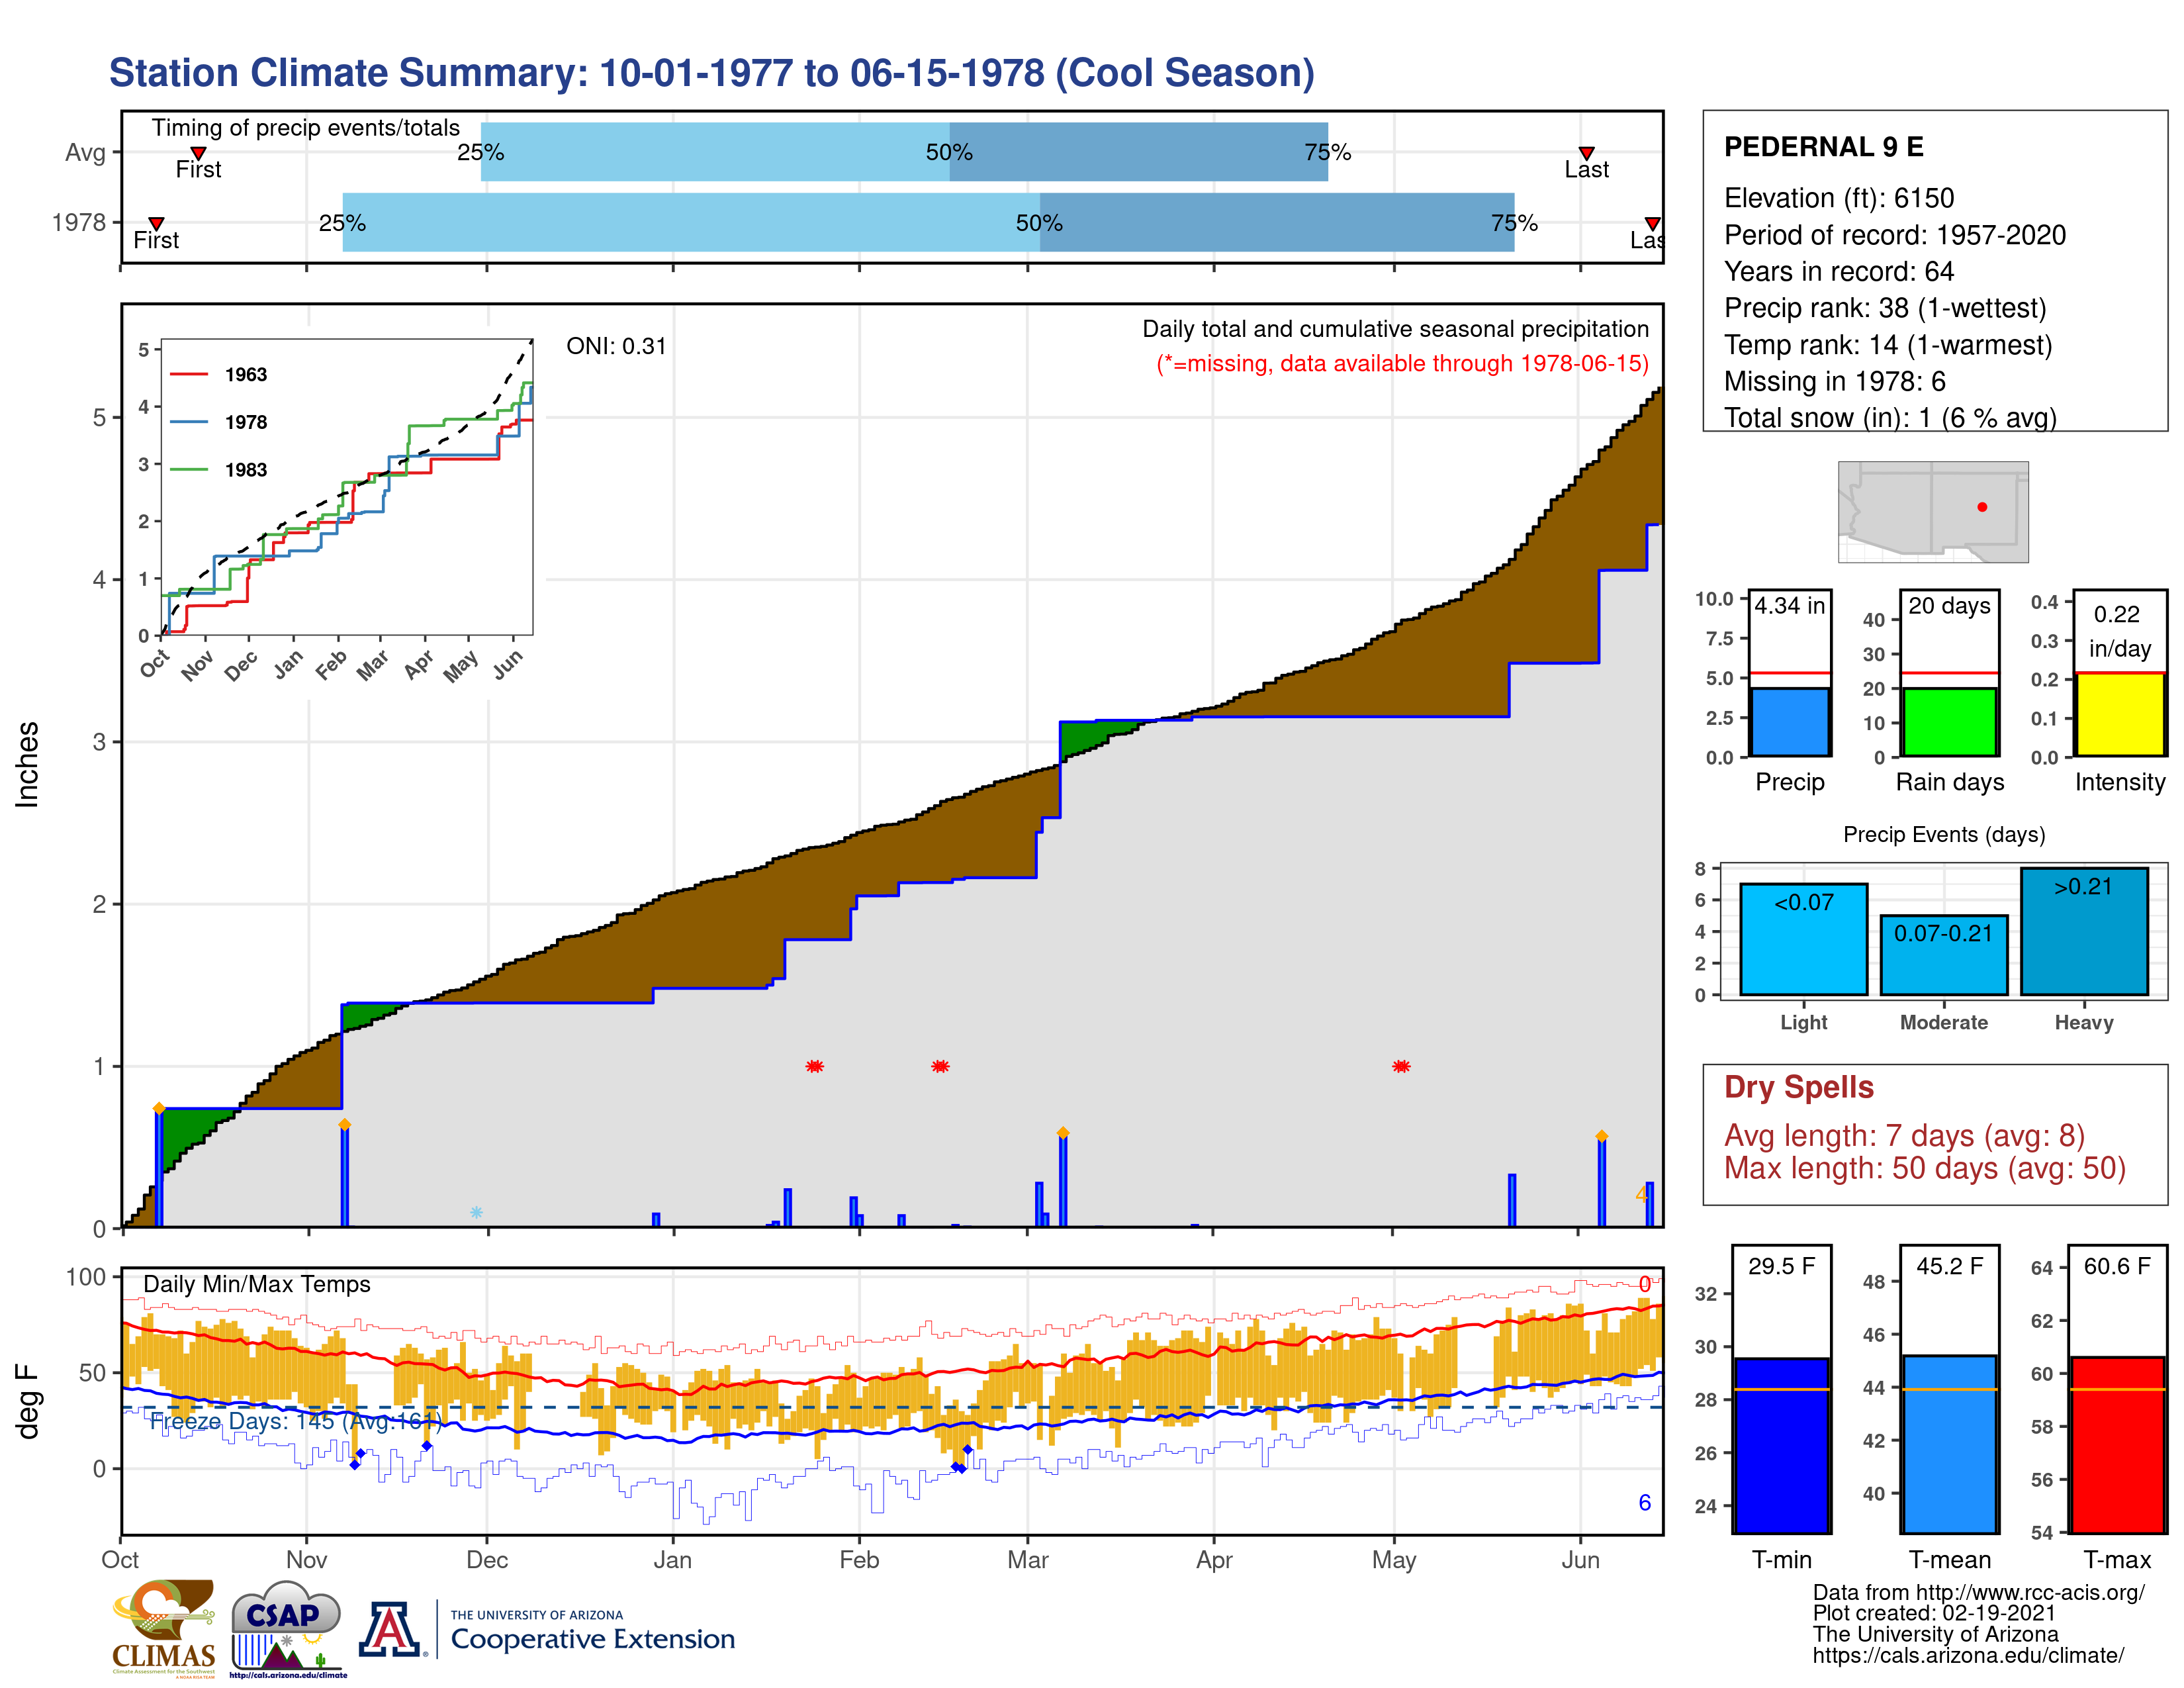2184x1688 pixels.
Task: Click the 'Period of record: 1957-2020' line
Action: 1895,235
